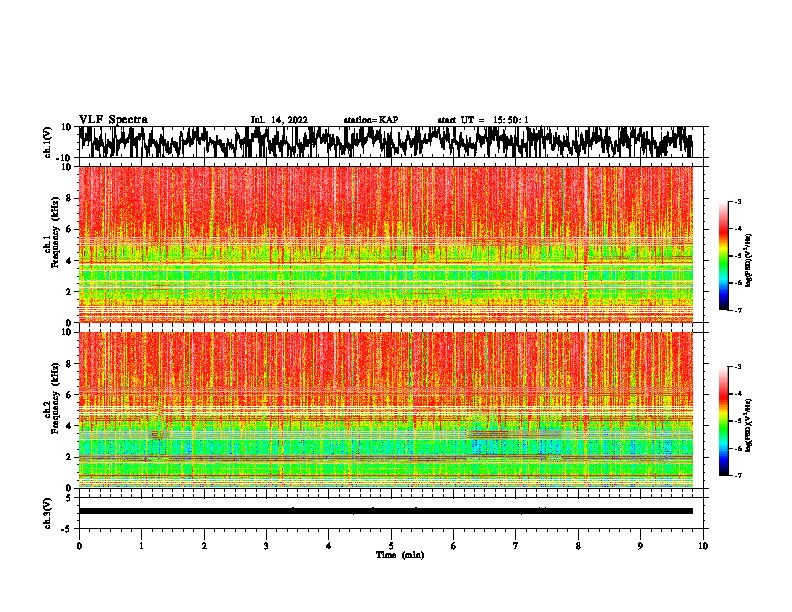Click the "station=KAP" header label
This screenshot has width=792, height=612.
(x=371, y=120)
